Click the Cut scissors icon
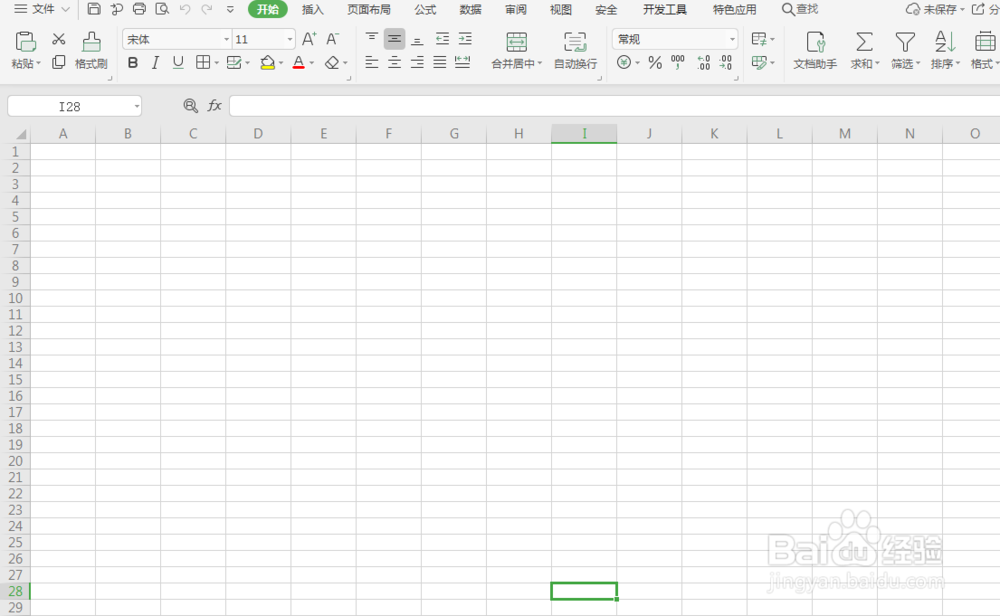 pyautogui.click(x=59, y=40)
